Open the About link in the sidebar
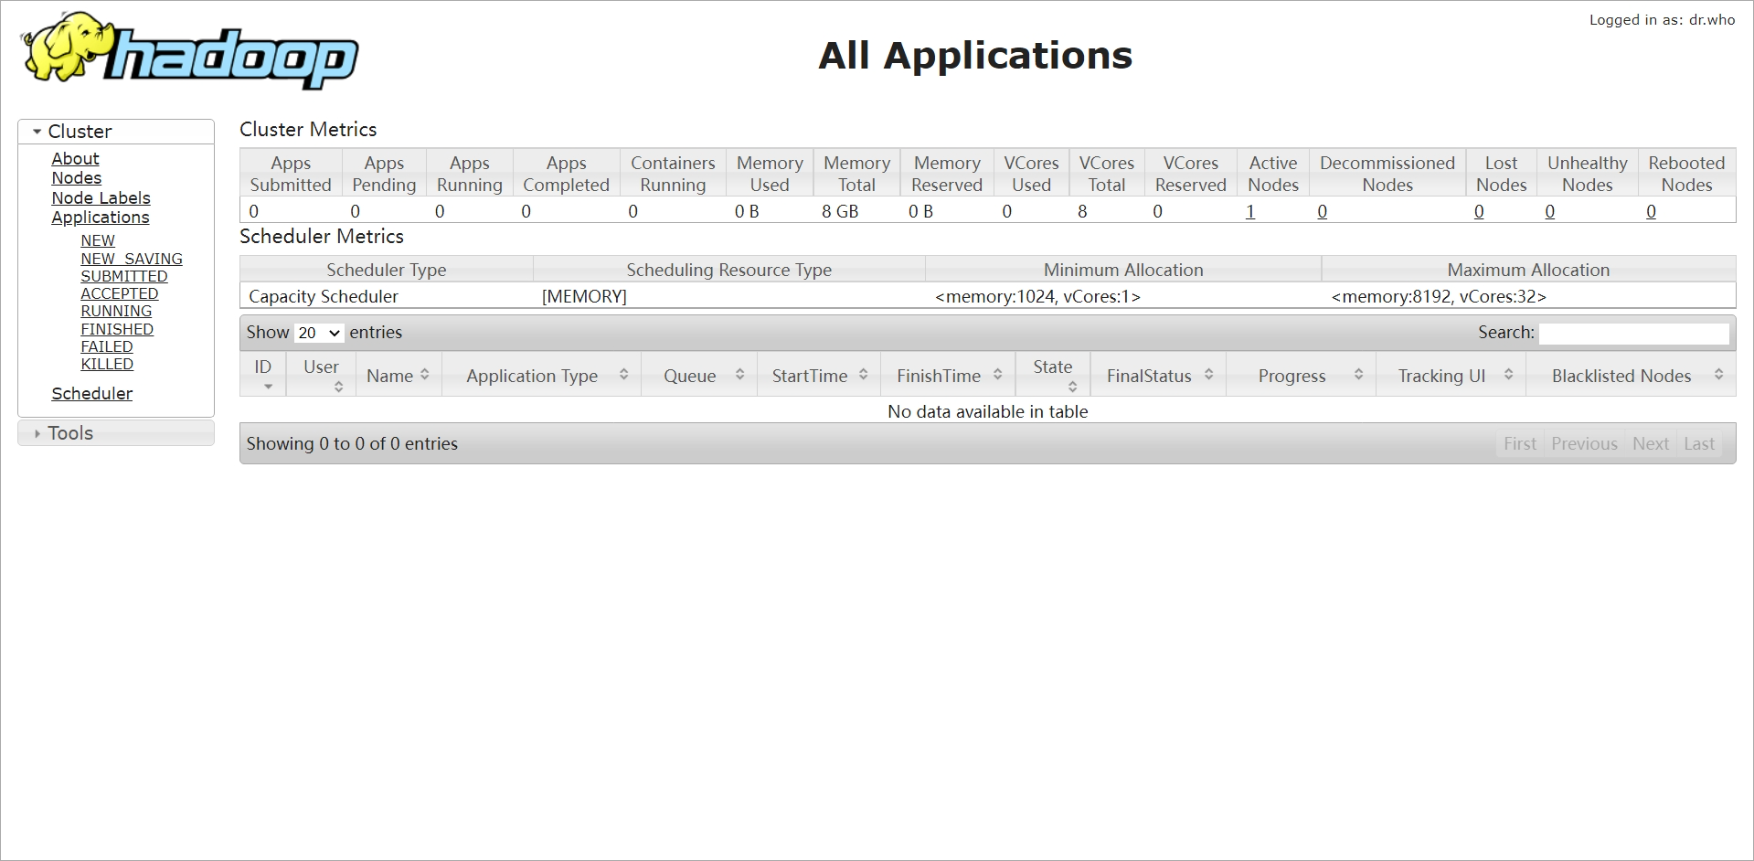The image size is (1754, 861). [x=75, y=159]
